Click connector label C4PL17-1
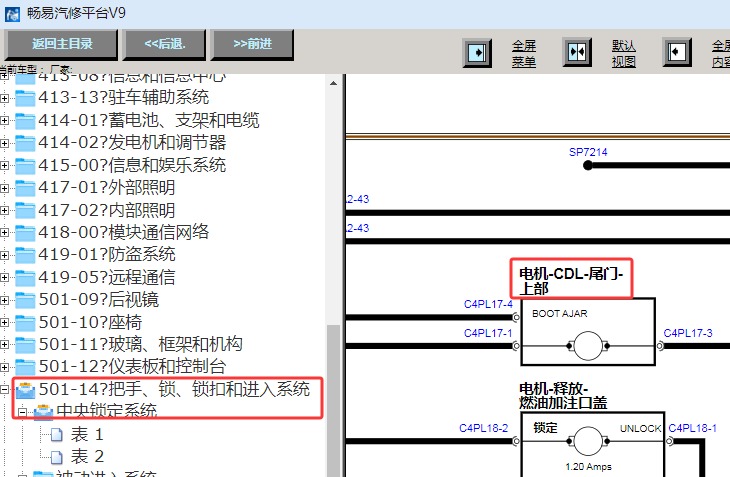 pos(488,333)
